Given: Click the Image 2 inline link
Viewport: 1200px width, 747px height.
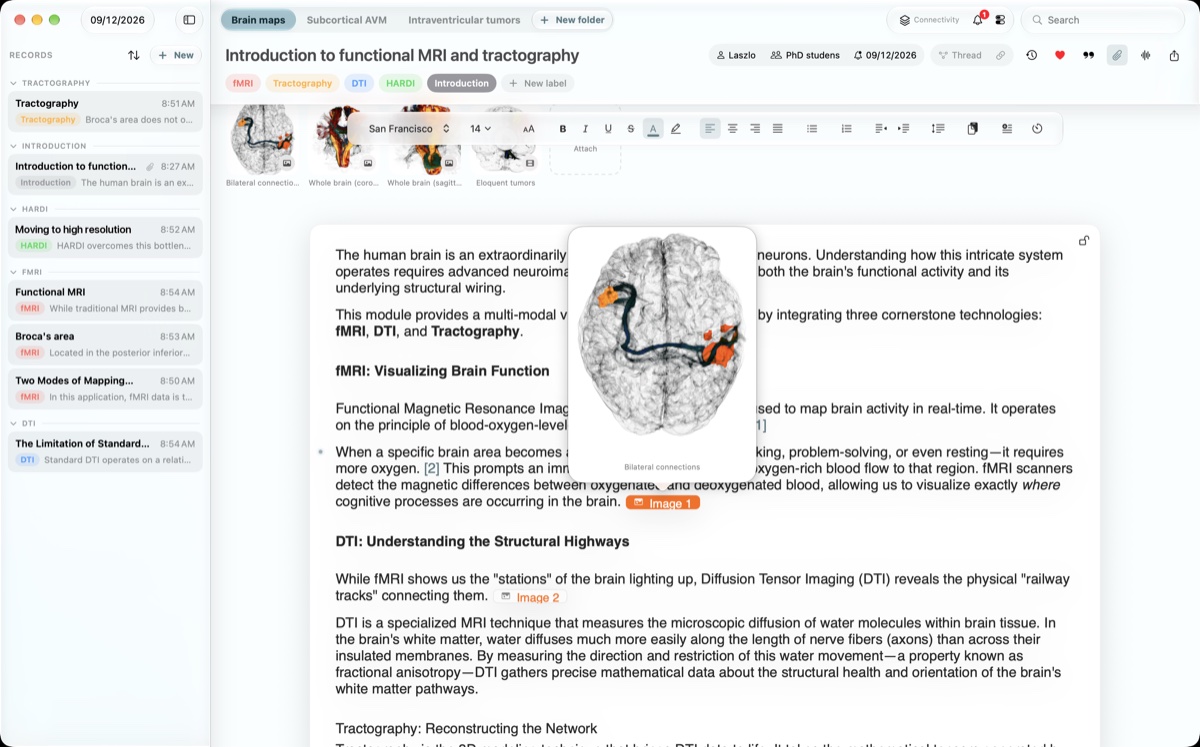Looking at the screenshot, I should [x=530, y=597].
